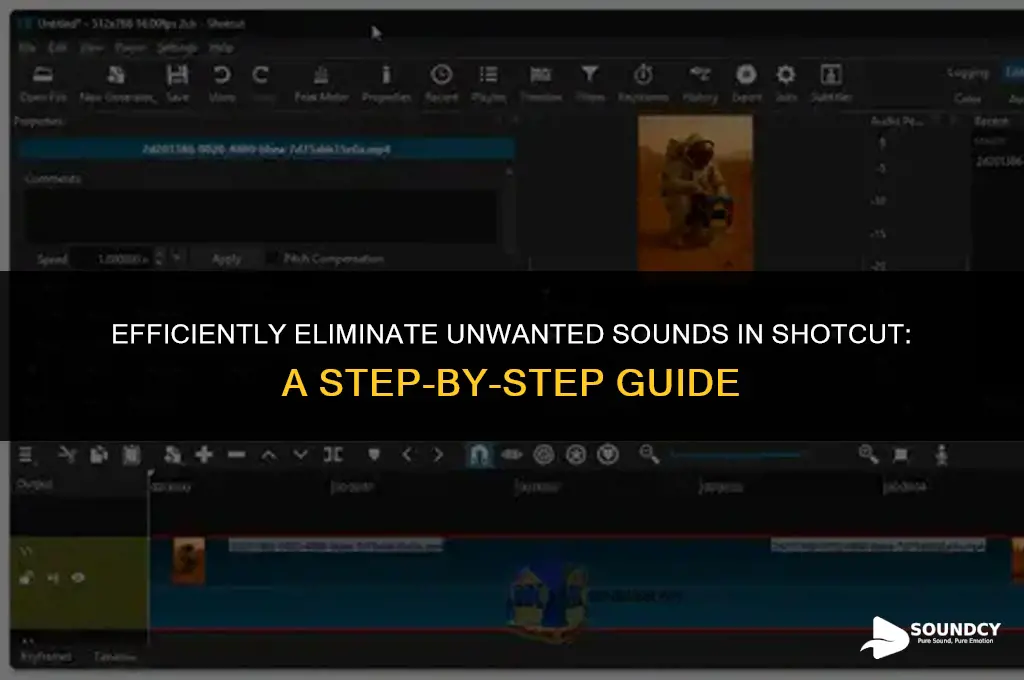1024x680 pixels.
Task: Switch to the Logging layout
Action: 968,73
